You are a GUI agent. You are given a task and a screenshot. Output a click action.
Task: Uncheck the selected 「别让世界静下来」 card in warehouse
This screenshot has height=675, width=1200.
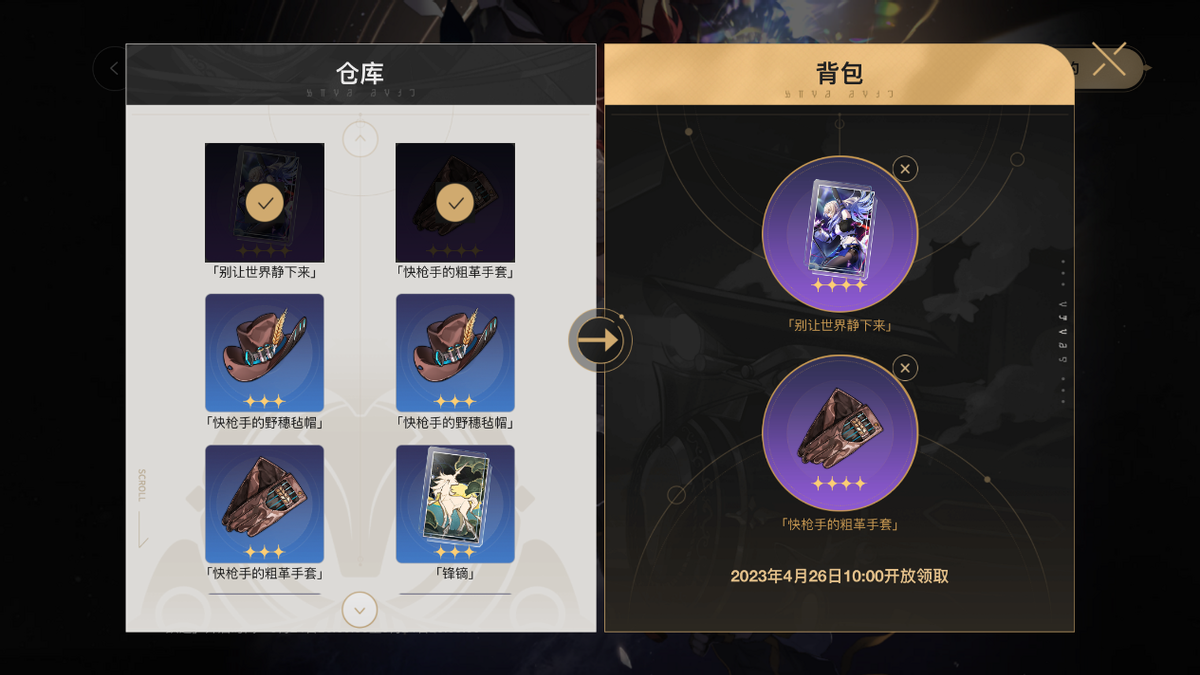coord(265,203)
